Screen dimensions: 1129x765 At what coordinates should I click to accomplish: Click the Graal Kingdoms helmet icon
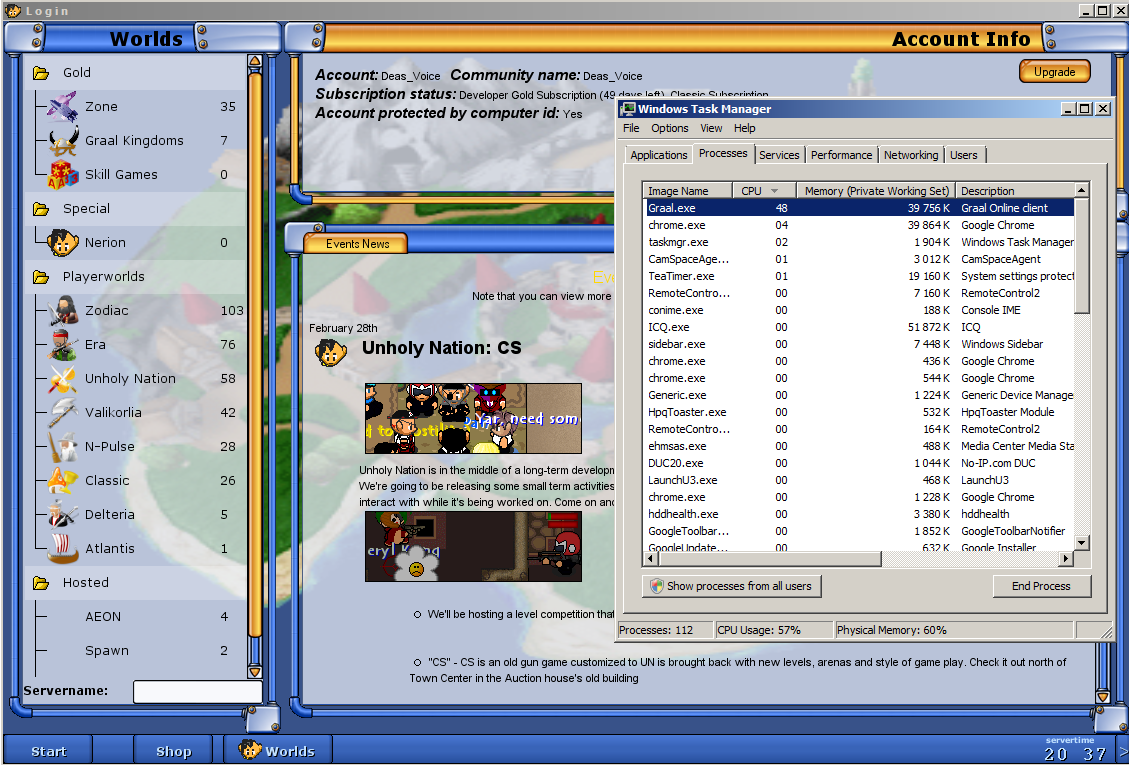tap(63, 140)
